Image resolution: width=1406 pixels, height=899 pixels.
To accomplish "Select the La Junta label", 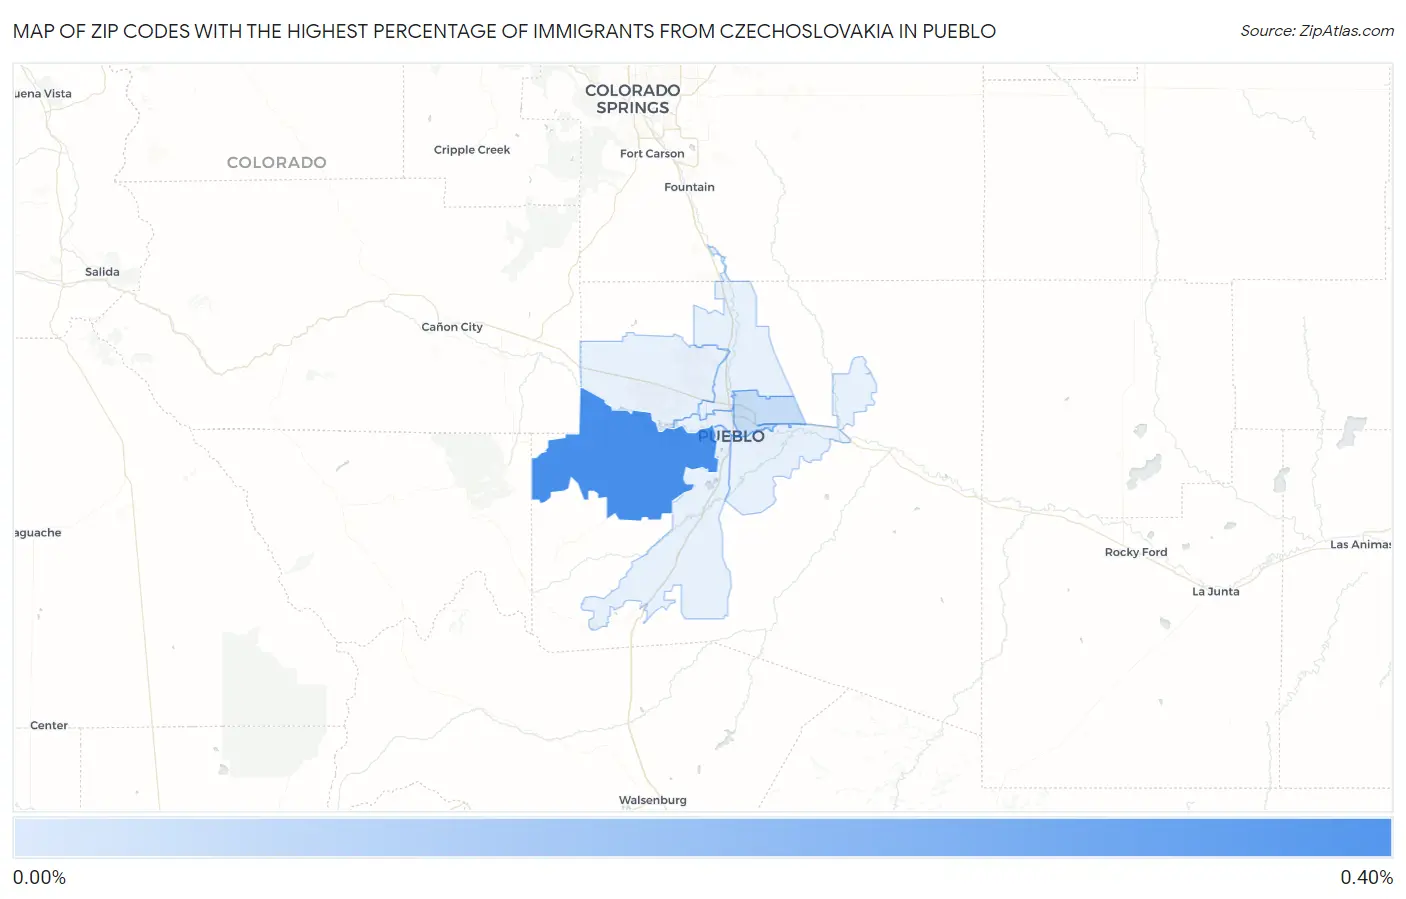I will (x=1215, y=592).
